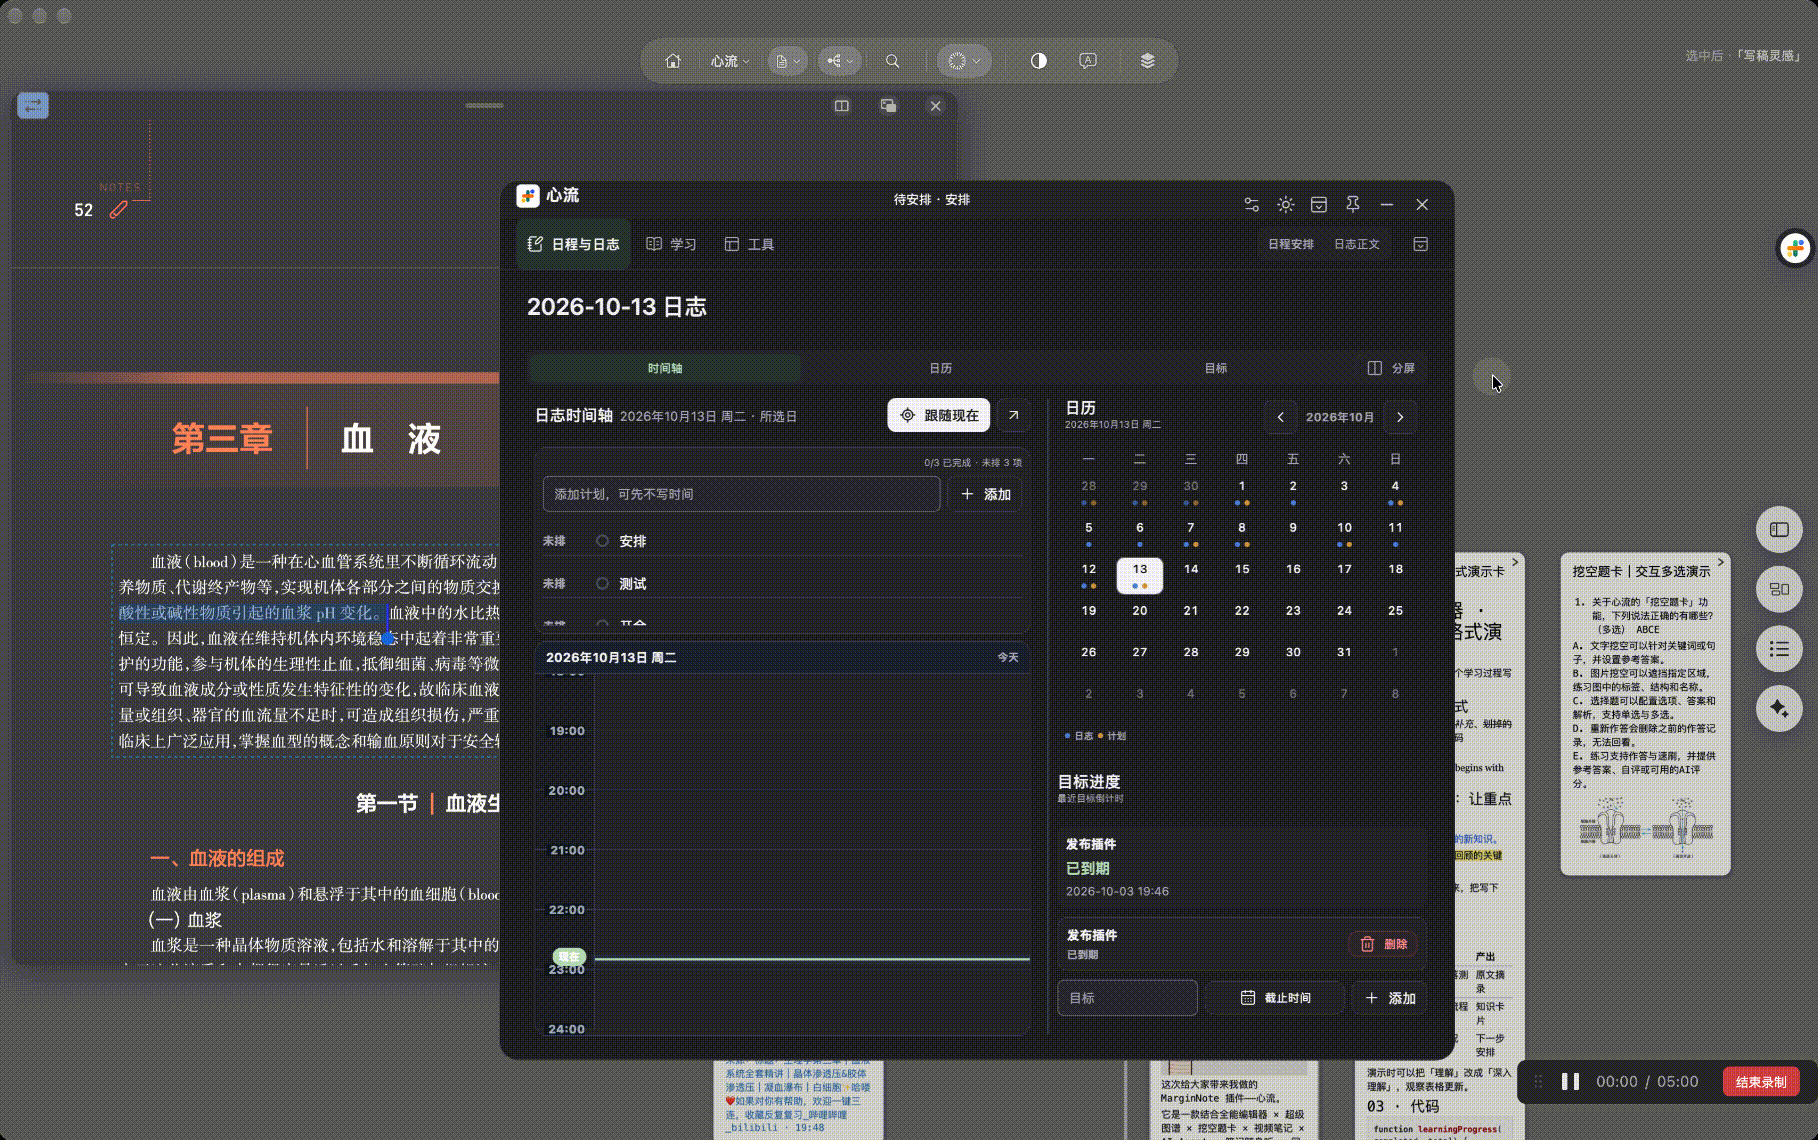Open the 心流 dropdown in top toolbar

pos(730,61)
